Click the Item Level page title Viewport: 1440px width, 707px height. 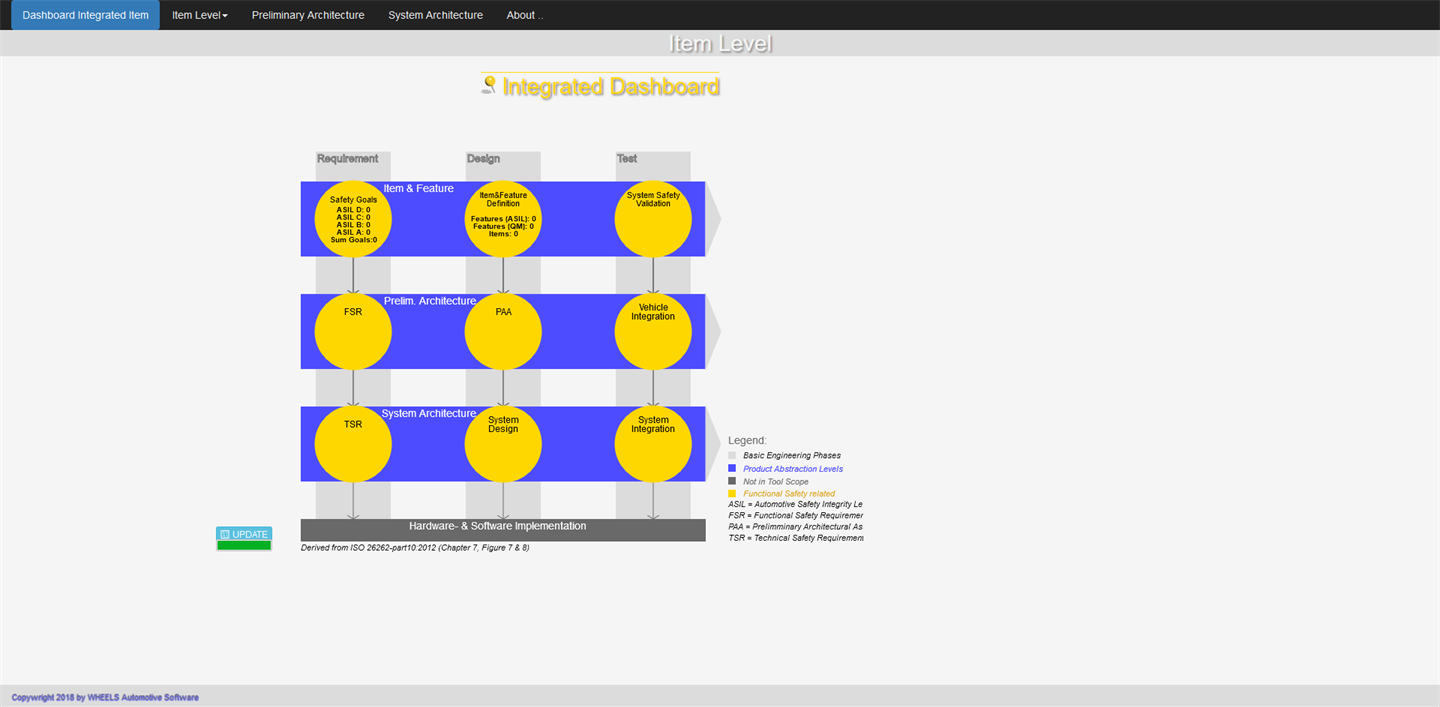[720, 44]
